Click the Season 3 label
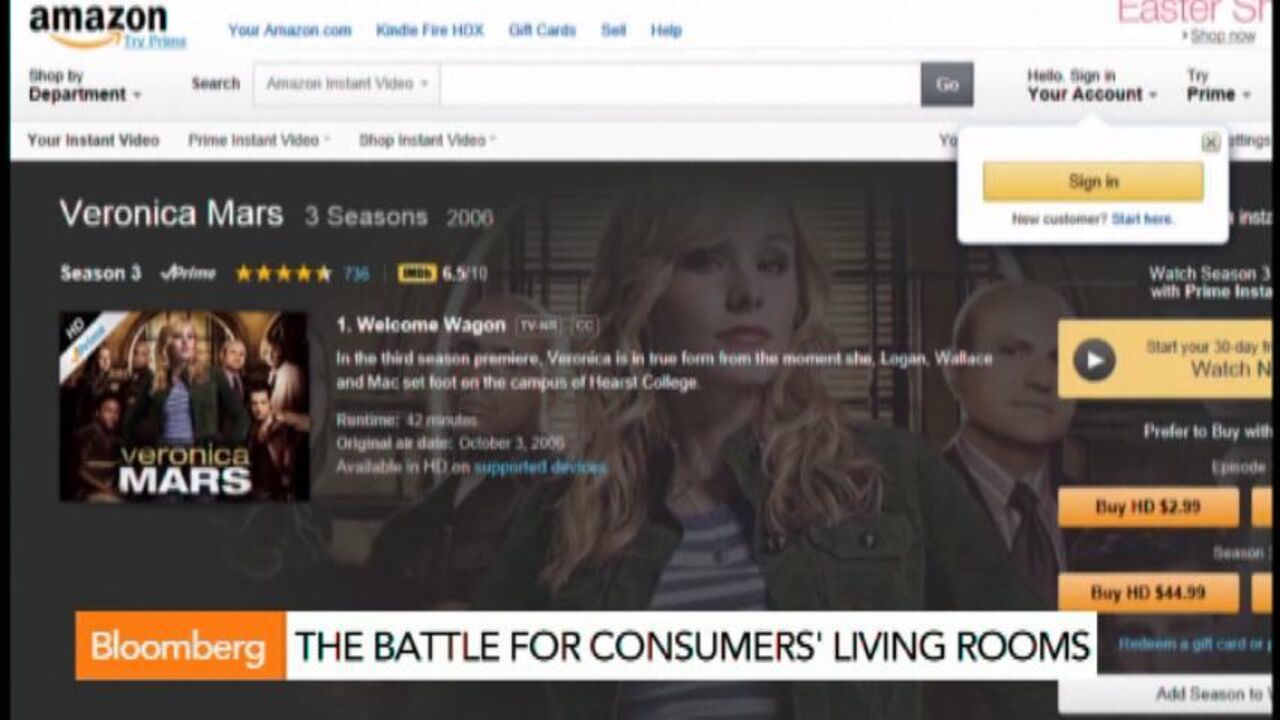The image size is (1280, 720). pyautogui.click(x=100, y=273)
